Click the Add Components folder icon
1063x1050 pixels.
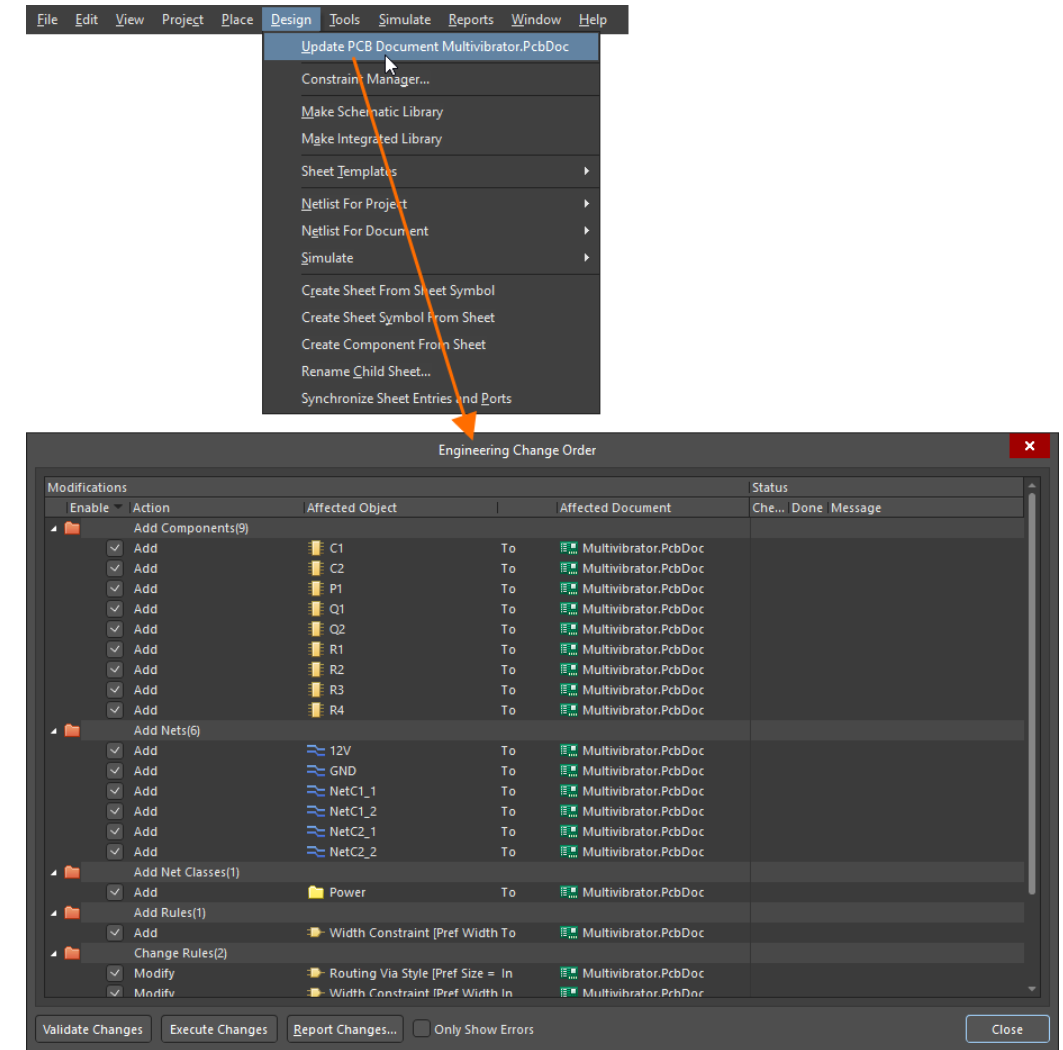72,528
